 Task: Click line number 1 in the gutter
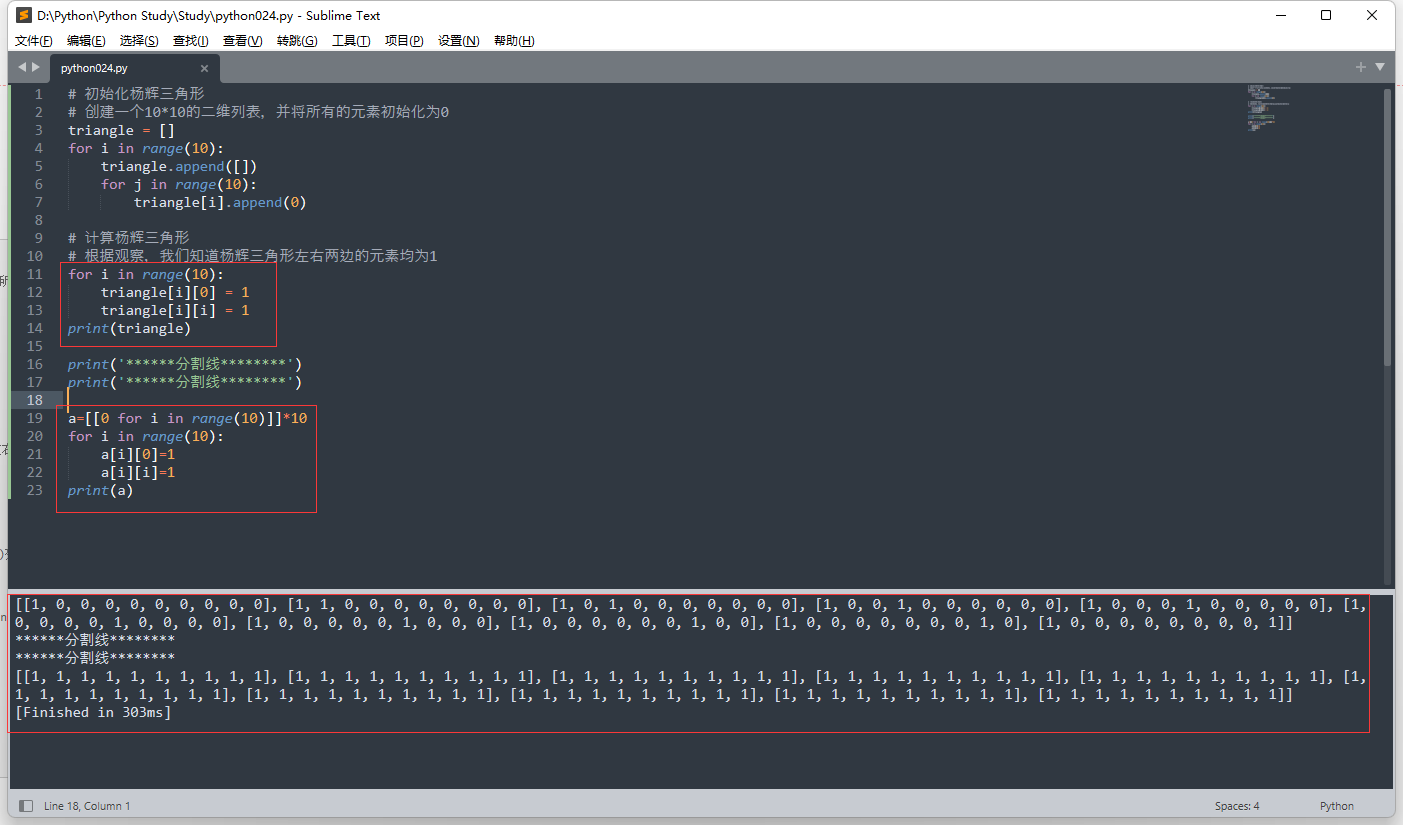[39, 94]
